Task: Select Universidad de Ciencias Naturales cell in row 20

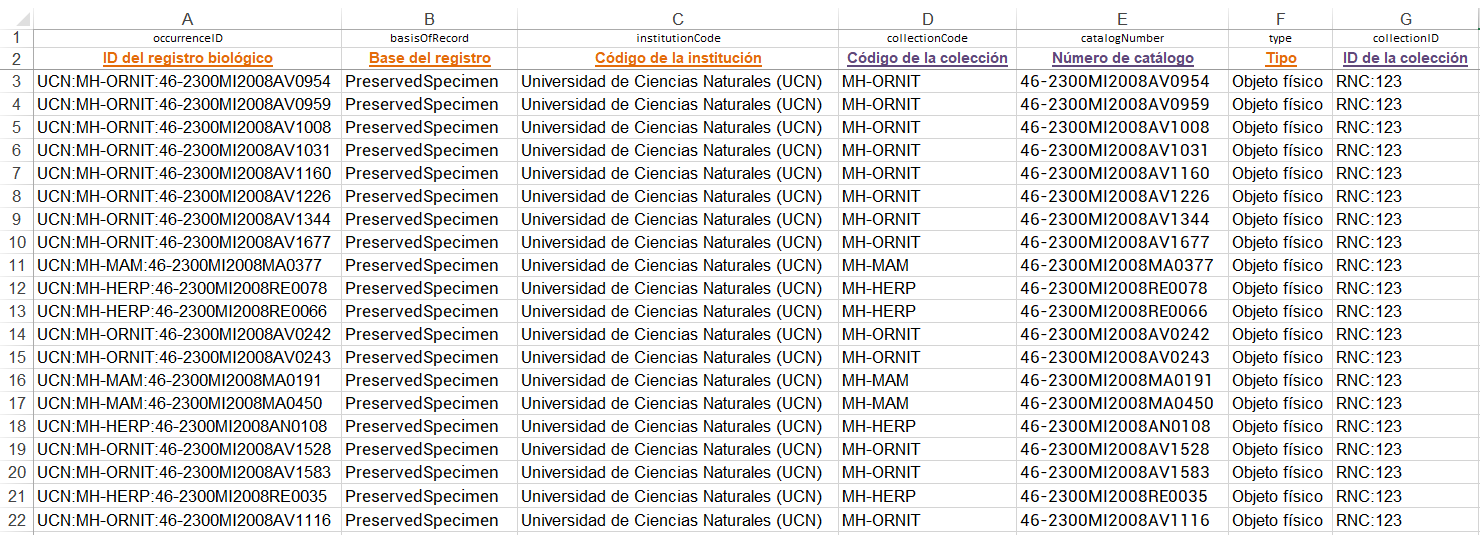Action: click(678, 472)
